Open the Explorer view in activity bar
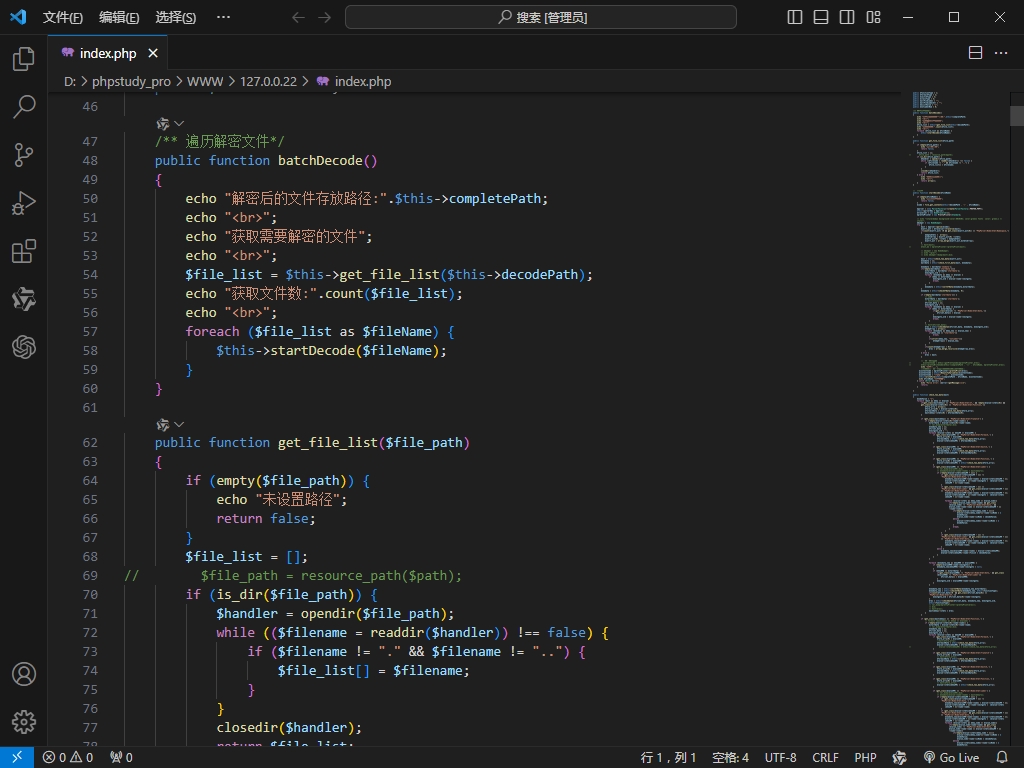The height and width of the screenshot is (768, 1024). pyautogui.click(x=24, y=59)
